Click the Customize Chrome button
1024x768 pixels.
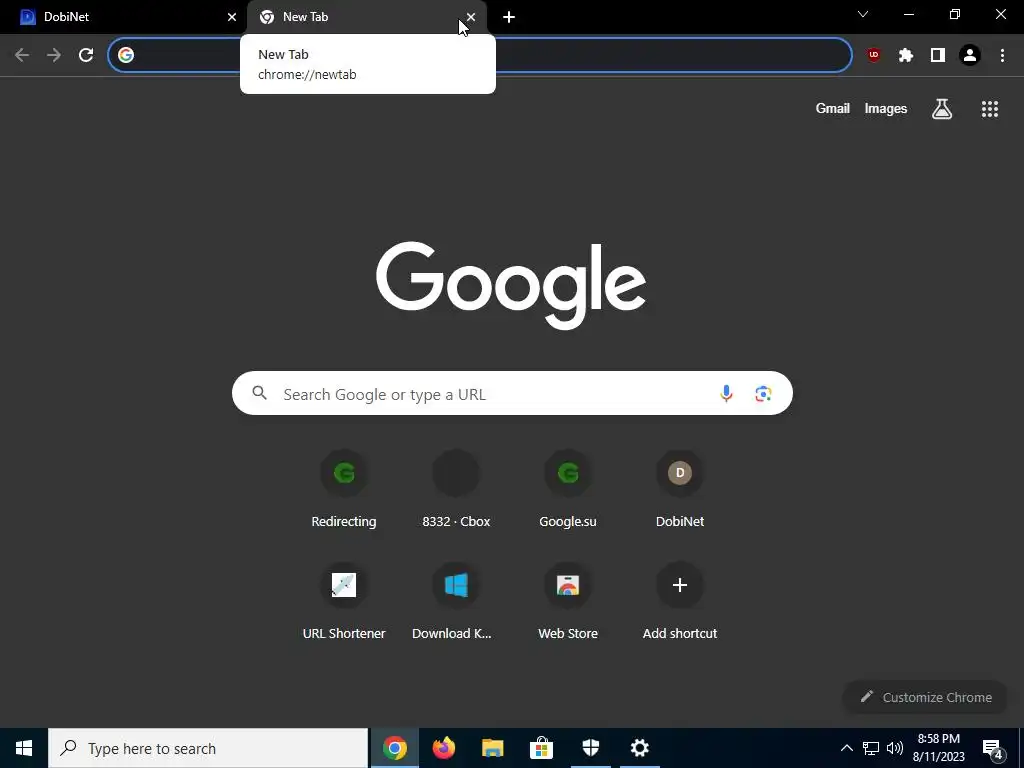[925, 697]
